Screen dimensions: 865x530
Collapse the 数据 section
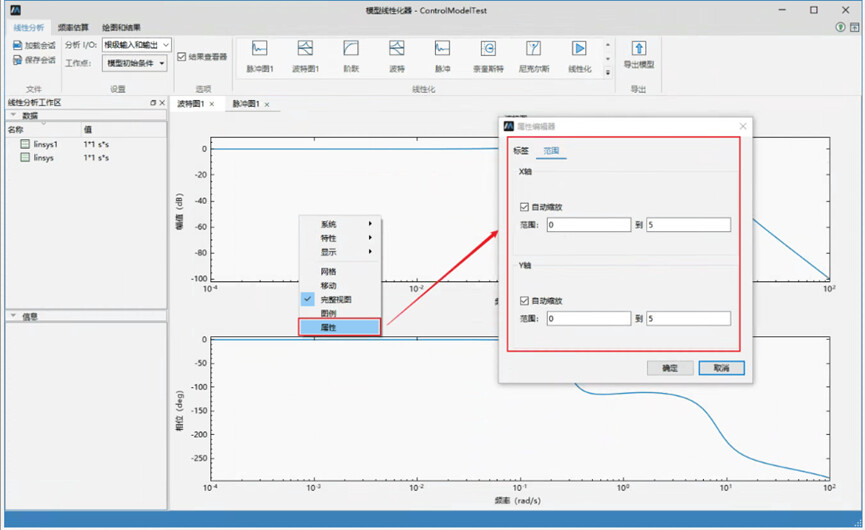[x=13, y=115]
